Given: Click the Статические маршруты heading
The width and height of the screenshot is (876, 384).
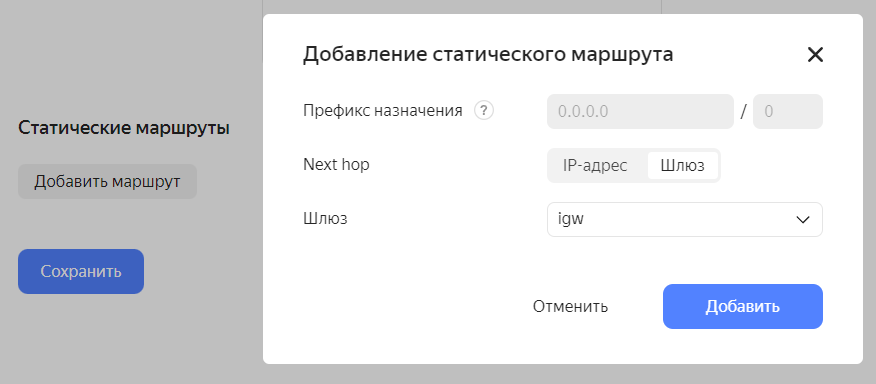Looking at the screenshot, I should (x=124, y=128).
